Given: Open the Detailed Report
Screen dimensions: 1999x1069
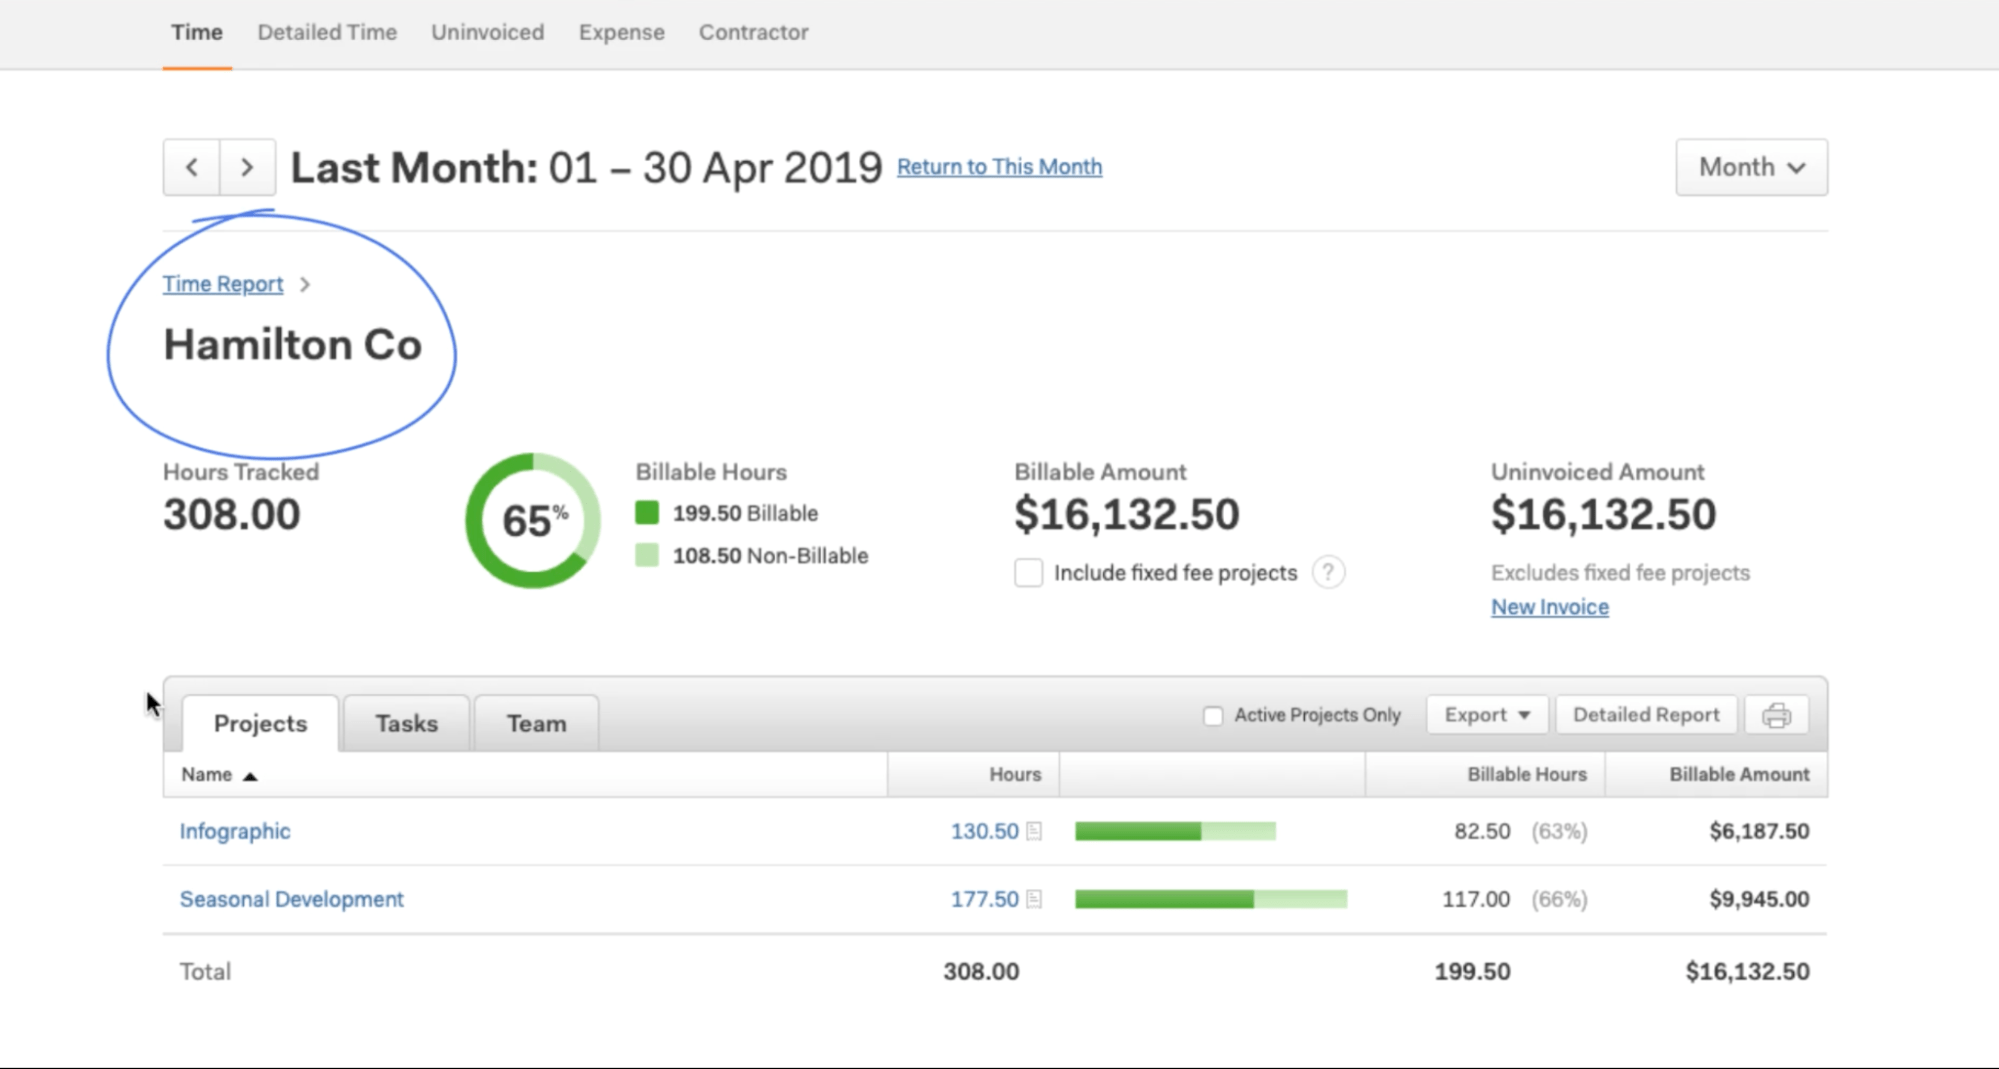Looking at the screenshot, I should click(1646, 715).
